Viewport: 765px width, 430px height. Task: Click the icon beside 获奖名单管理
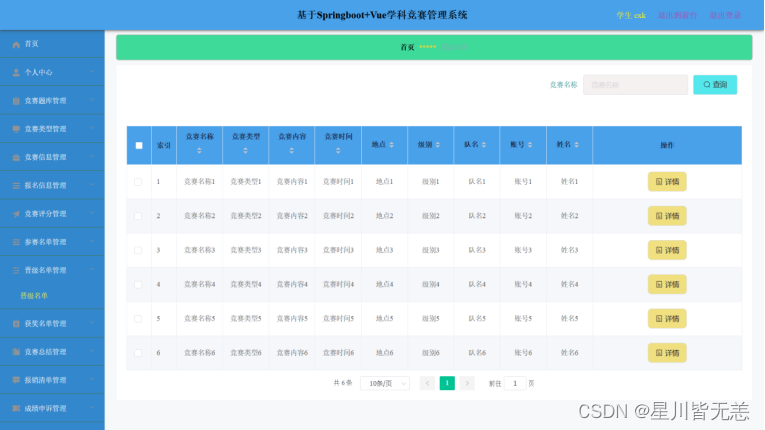click(x=16, y=324)
